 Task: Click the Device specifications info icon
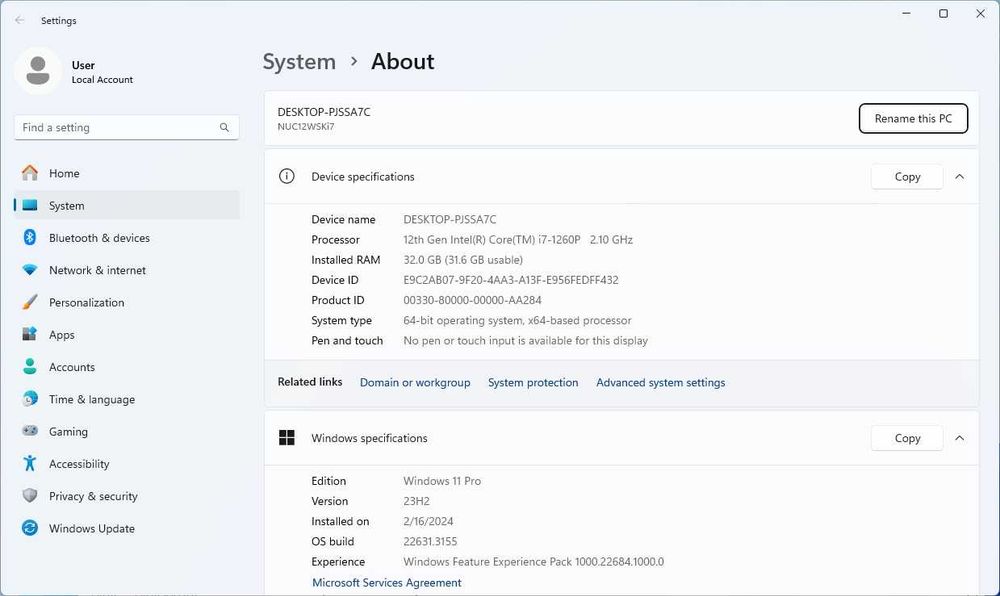coord(287,177)
